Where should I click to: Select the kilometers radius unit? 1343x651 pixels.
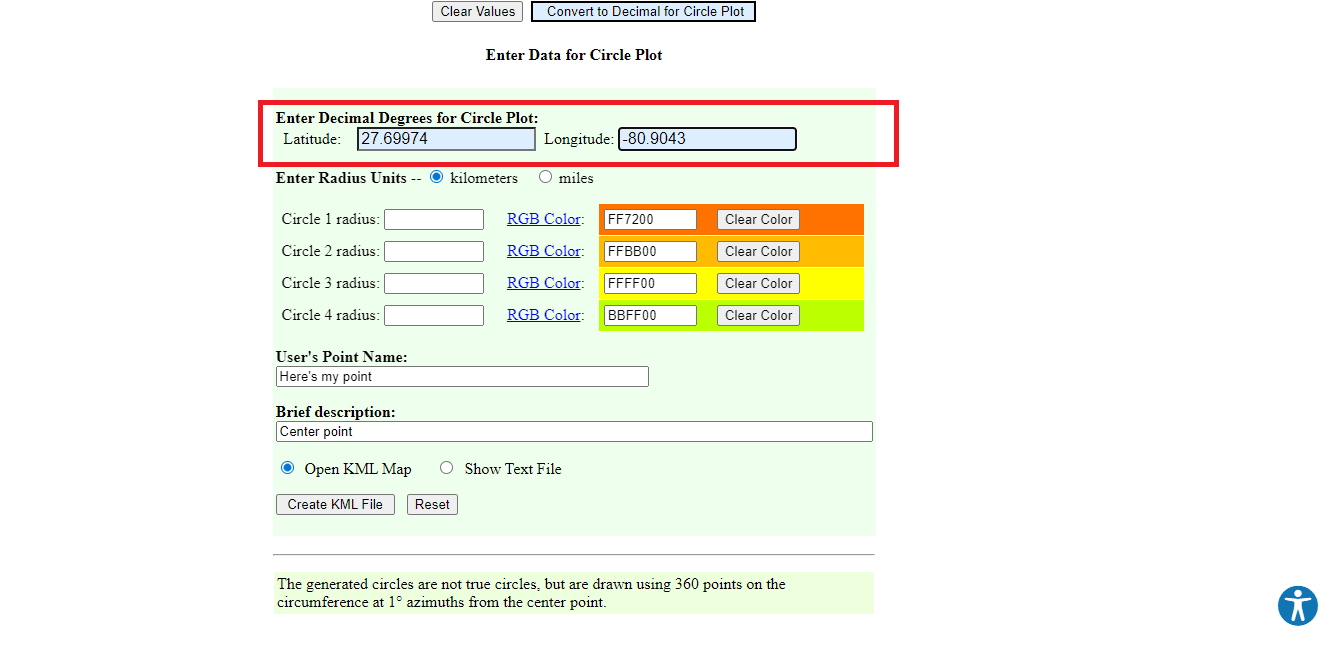click(x=436, y=177)
